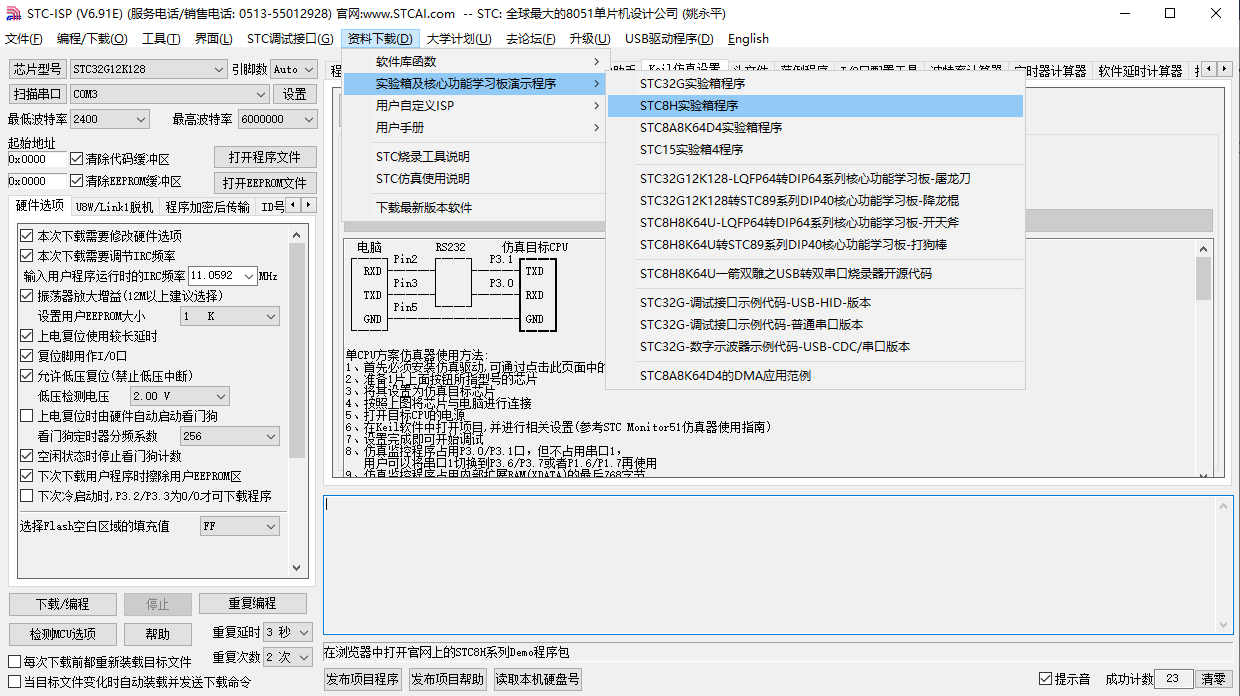Click the 下载/编程 button
Screen dimensions: 1240x696
click(62, 604)
